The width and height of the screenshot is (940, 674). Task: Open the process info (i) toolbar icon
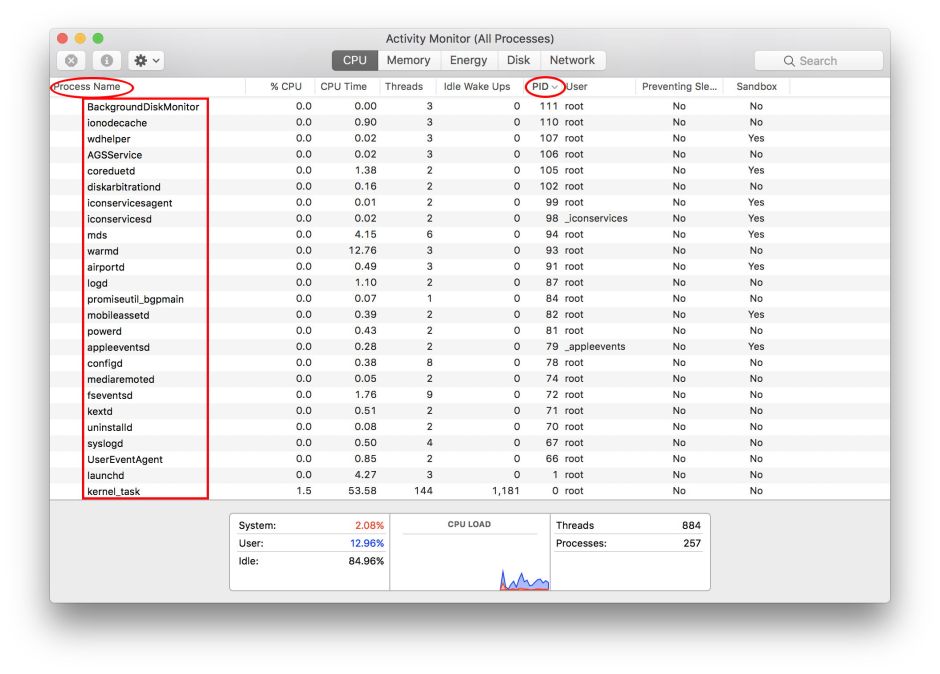tap(107, 61)
